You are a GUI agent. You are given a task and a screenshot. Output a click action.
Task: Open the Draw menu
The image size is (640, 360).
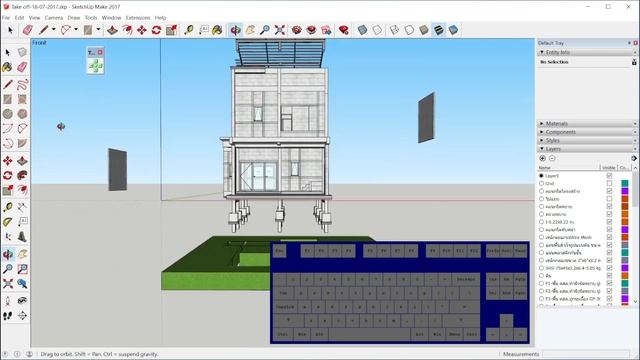(73, 18)
